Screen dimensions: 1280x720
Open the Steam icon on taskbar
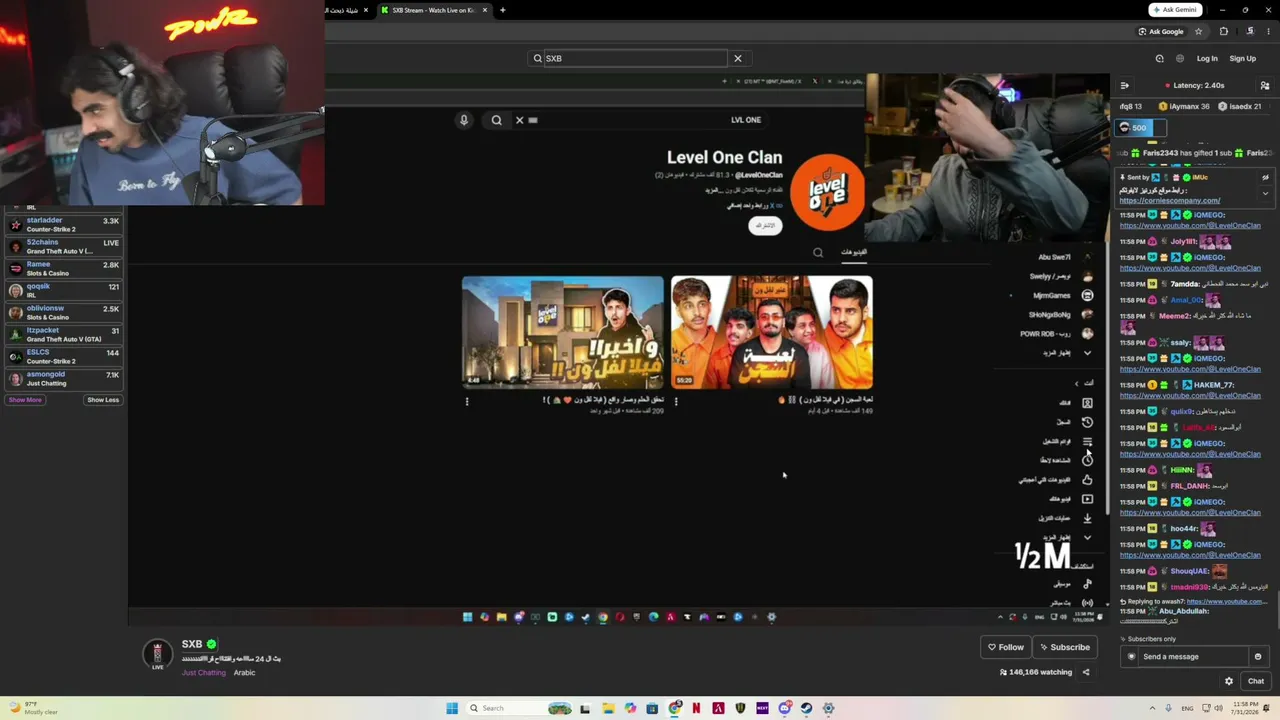(x=806, y=708)
